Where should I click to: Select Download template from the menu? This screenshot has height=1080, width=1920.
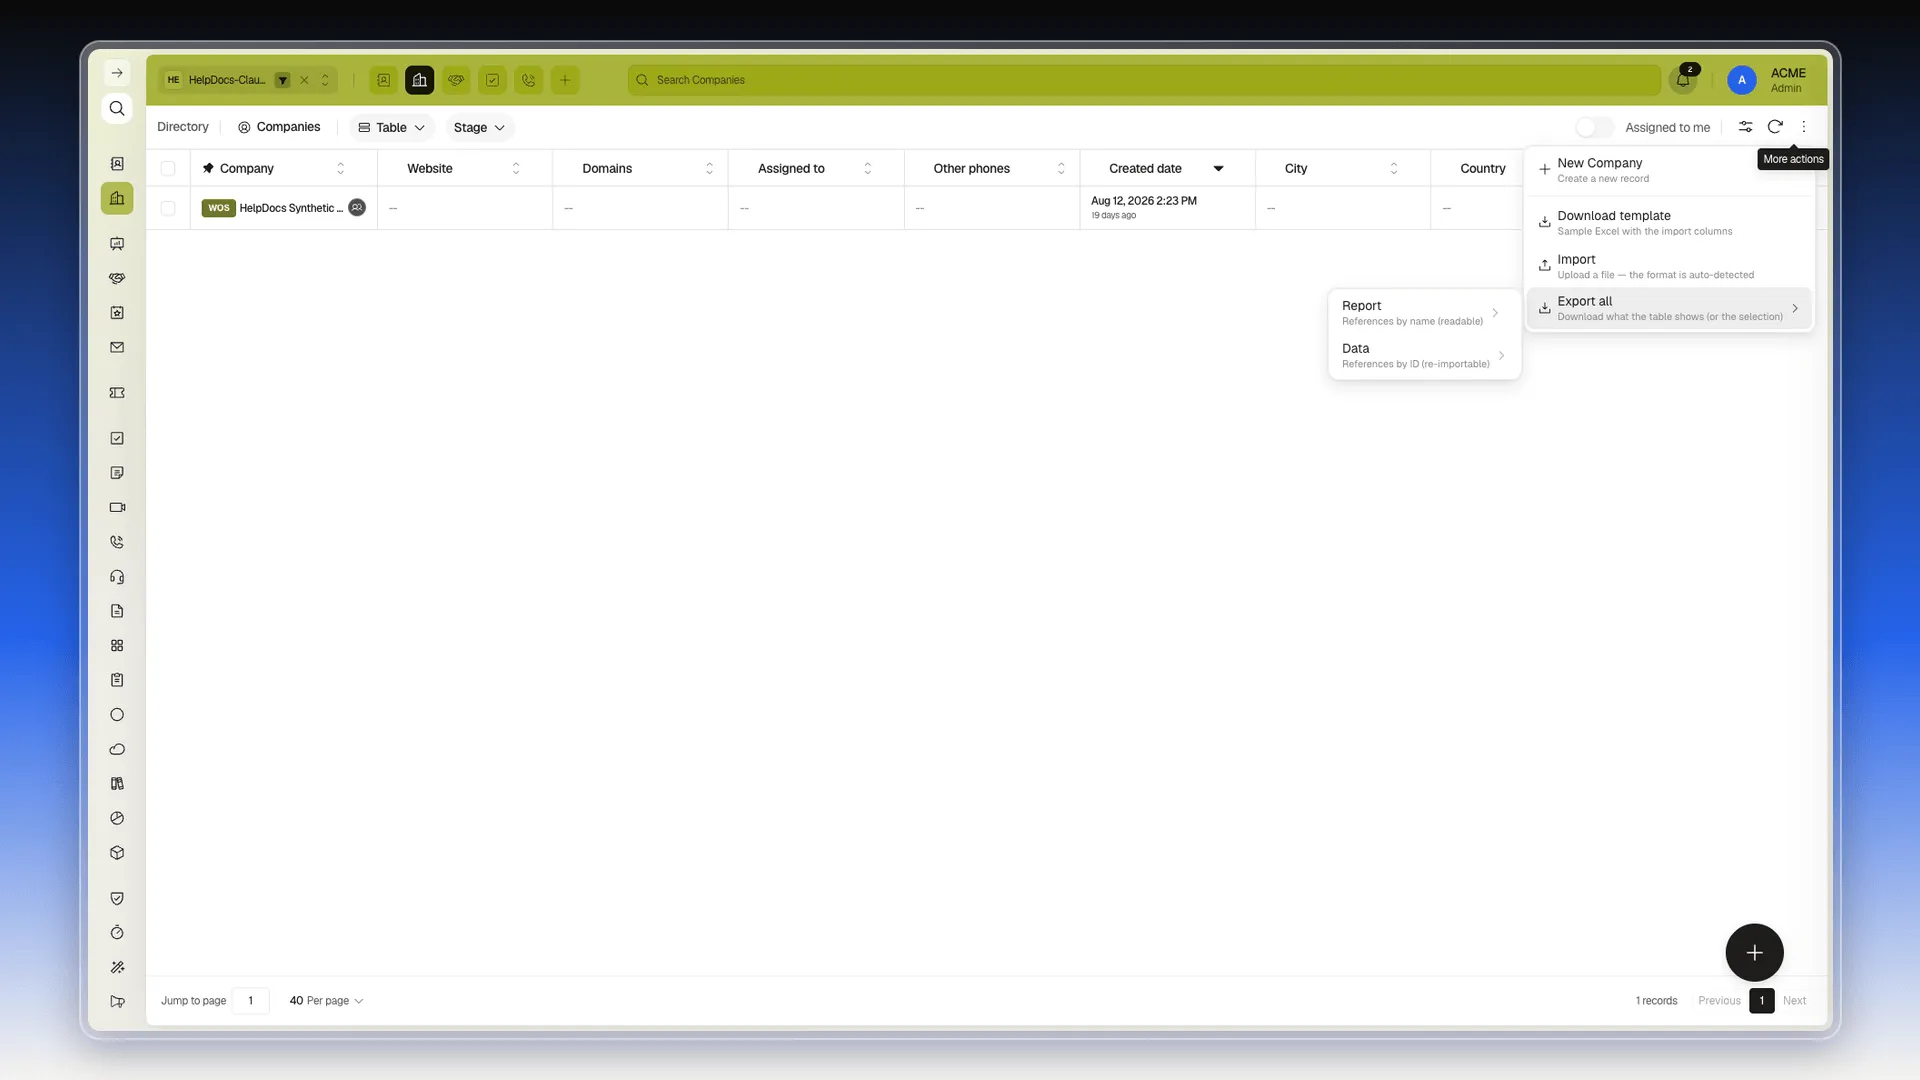coord(1669,223)
